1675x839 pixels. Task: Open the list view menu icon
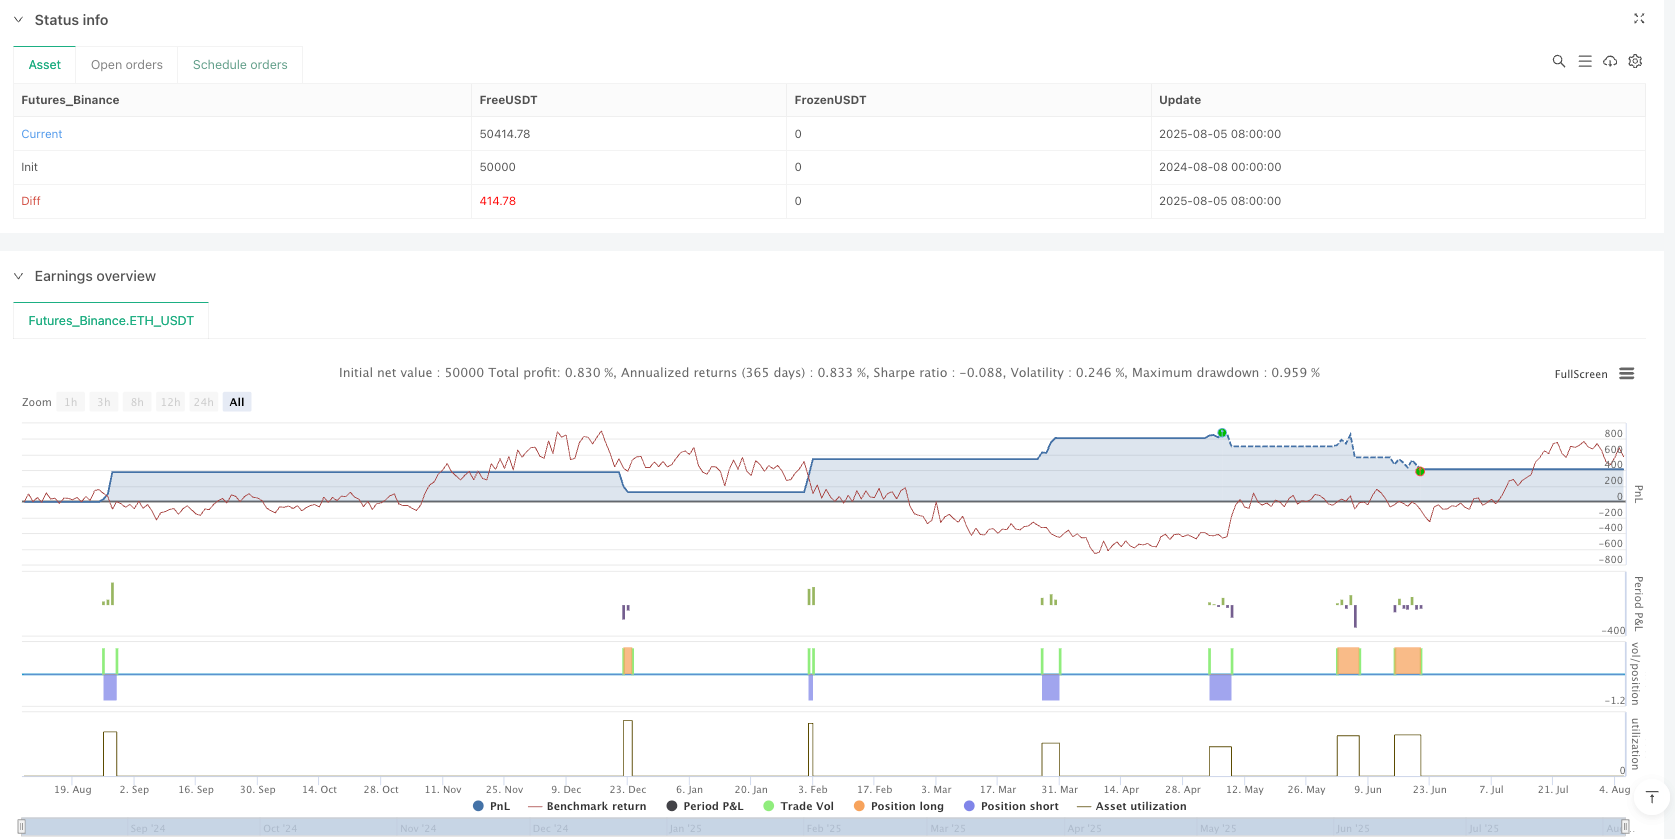click(1585, 61)
